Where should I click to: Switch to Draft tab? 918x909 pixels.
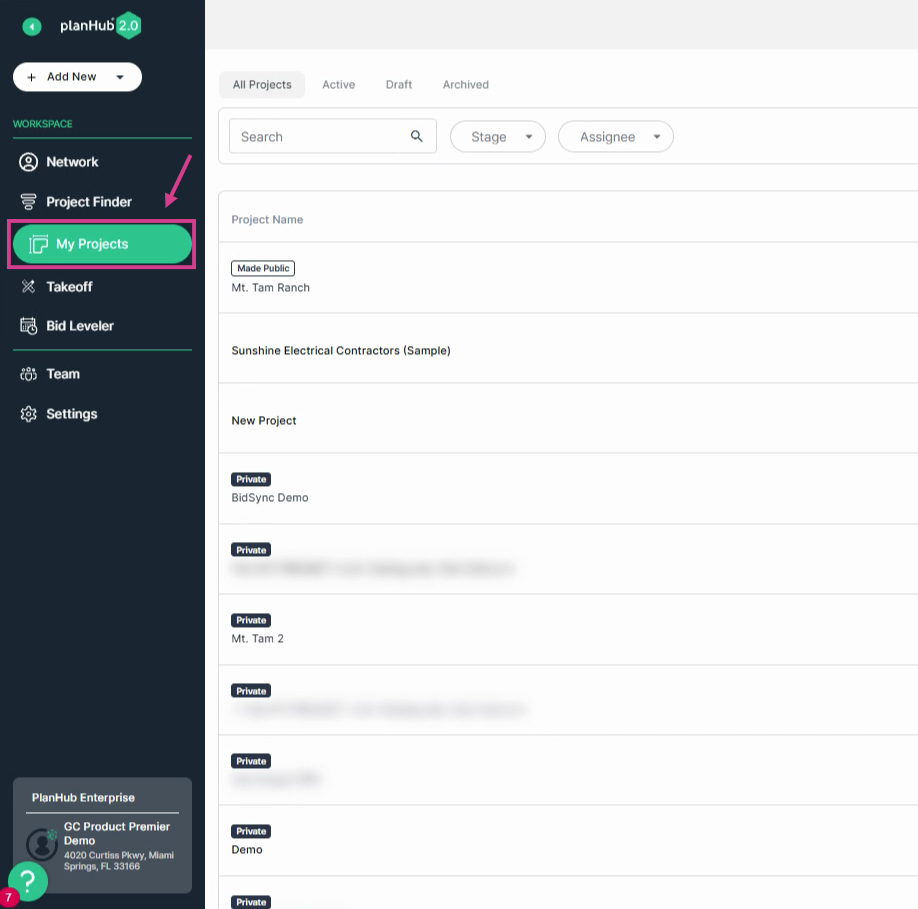tap(399, 85)
